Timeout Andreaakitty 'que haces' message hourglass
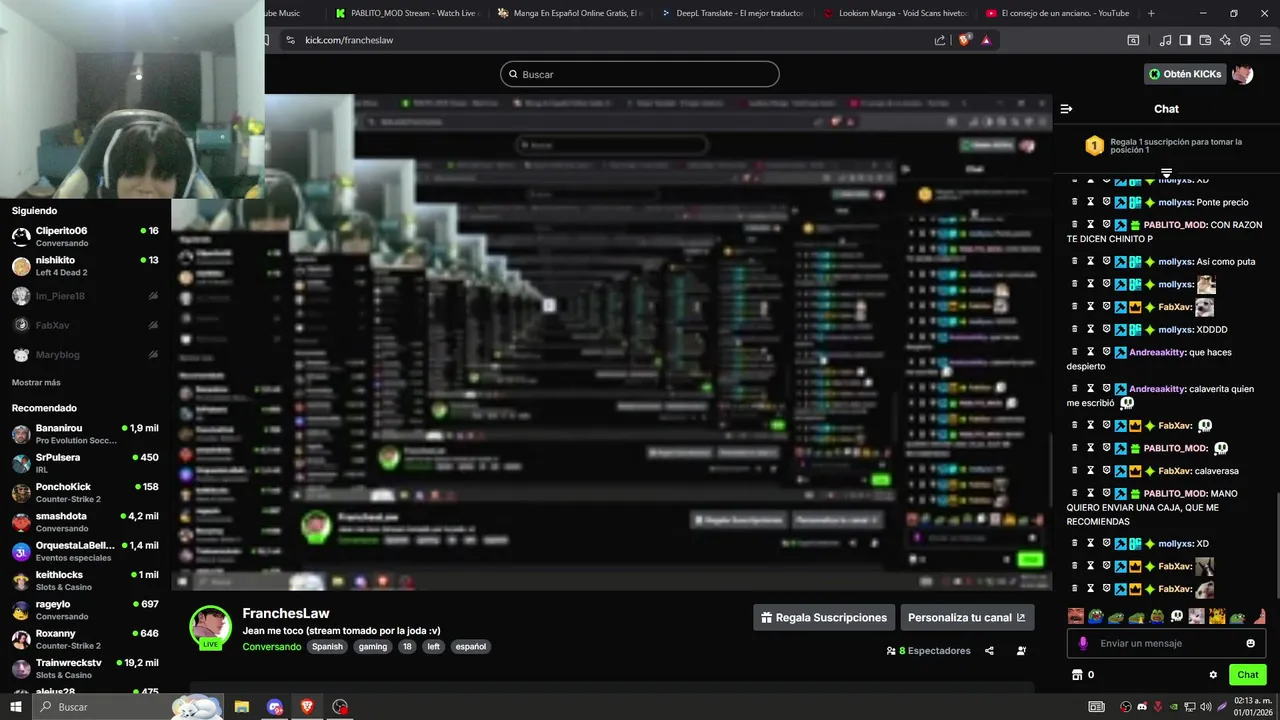The image size is (1280, 720). click(1091, 352)
